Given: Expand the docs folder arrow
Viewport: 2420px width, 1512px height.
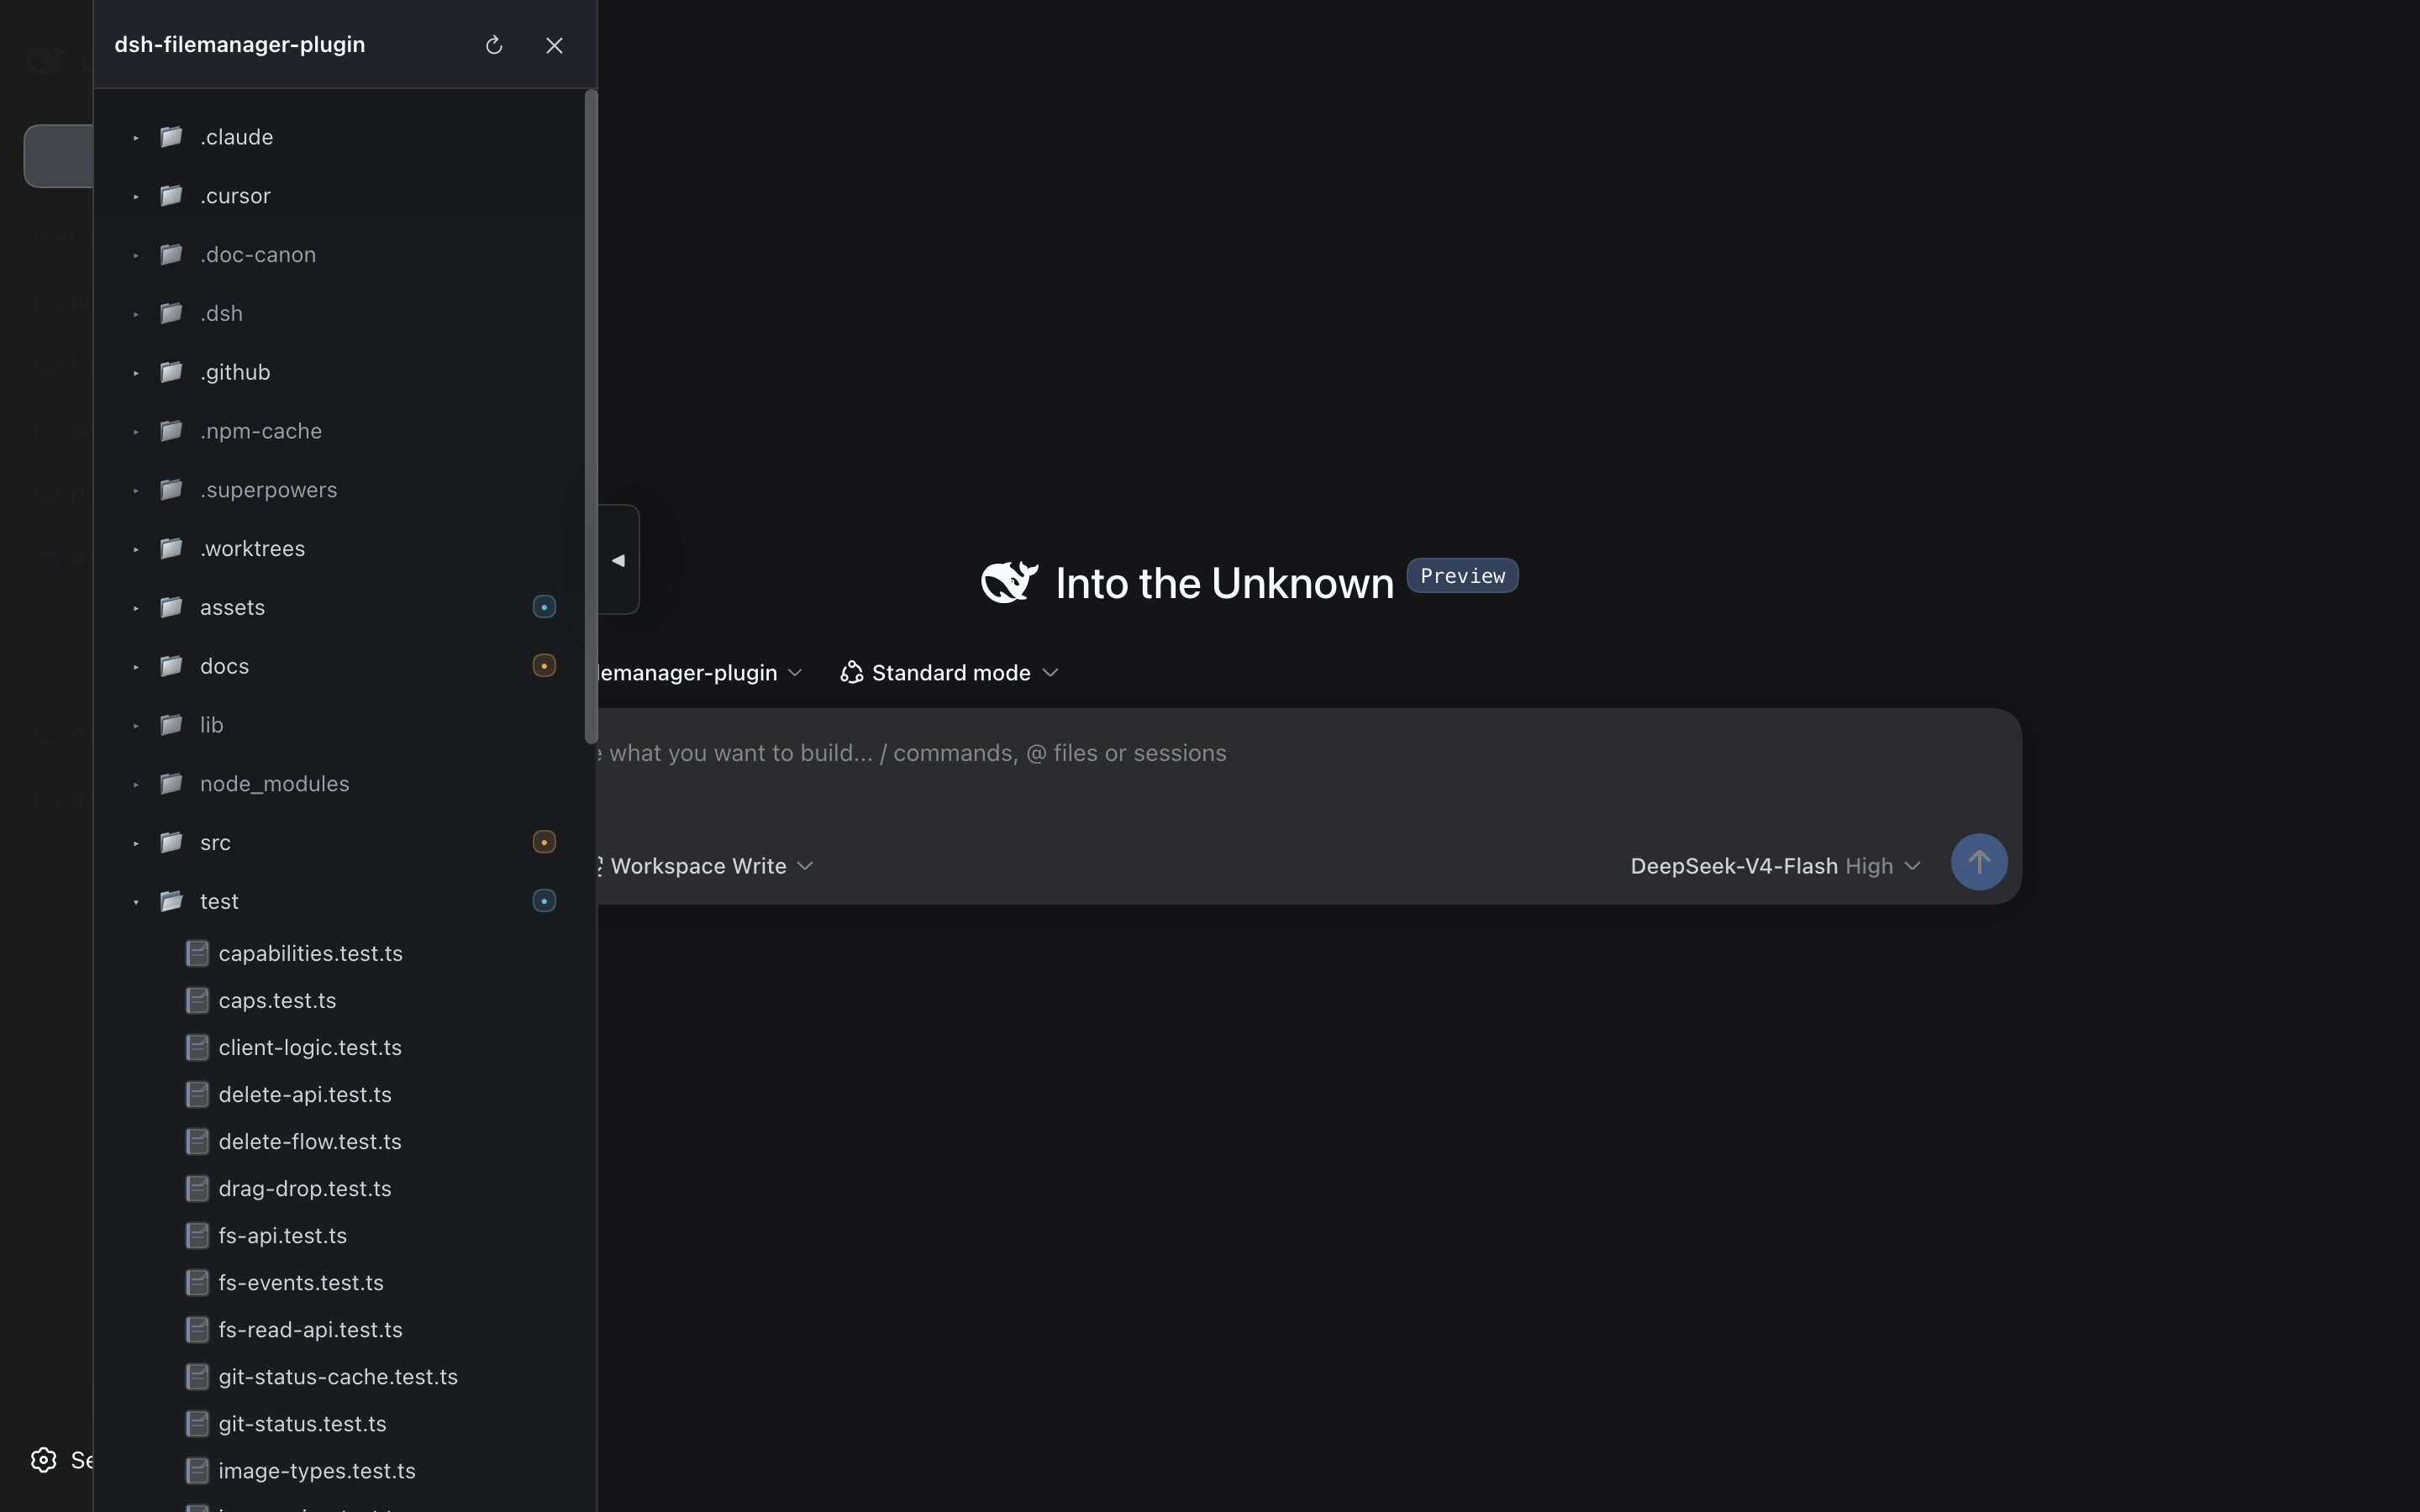Looking at the screenshot, I should [136, 667].
